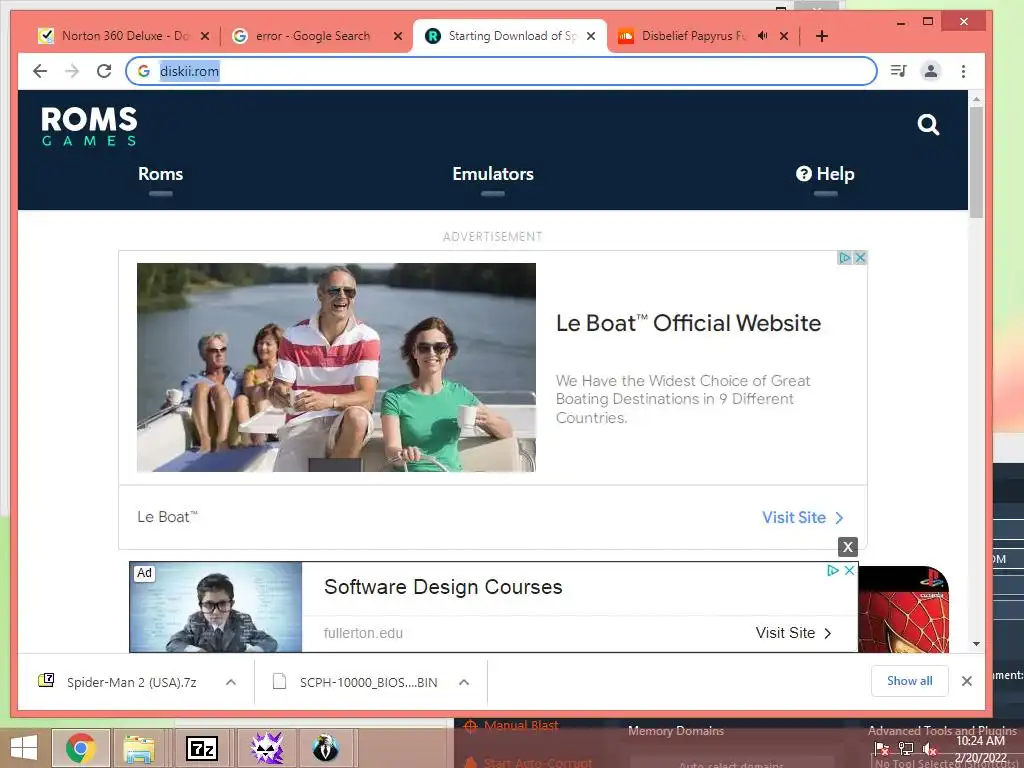1024x768 pixels.
Task: Open the Emulators navigation menu
Action: tap(492, 174)
